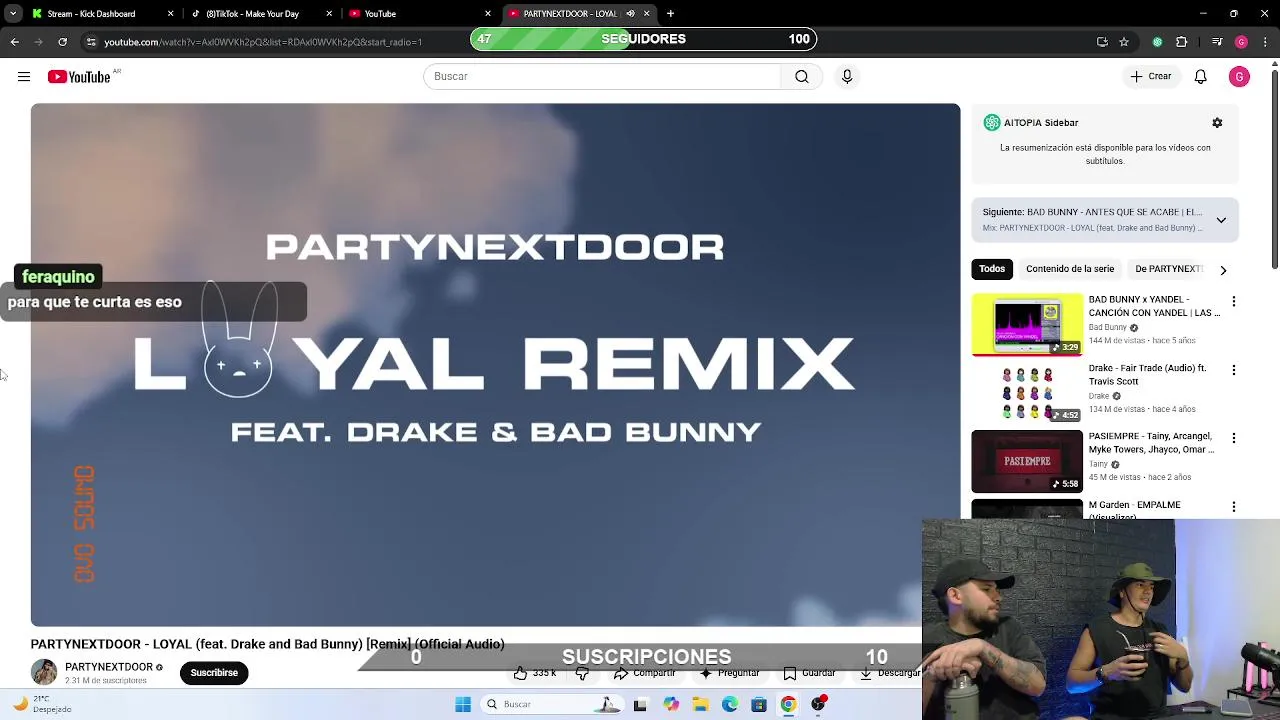Open Bad Bunny x Yandel video thumbnail
1280x720 pixels.
click(x=1027, y=324)
